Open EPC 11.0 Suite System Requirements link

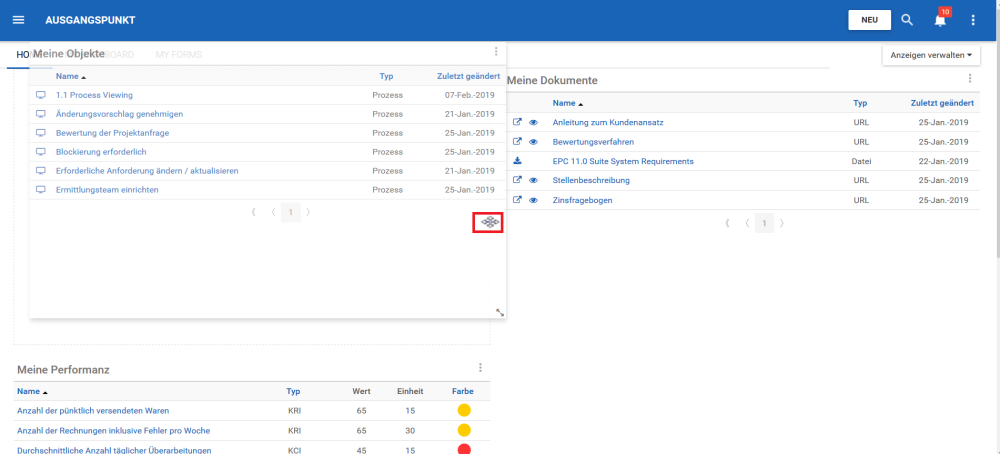point(623,161)
